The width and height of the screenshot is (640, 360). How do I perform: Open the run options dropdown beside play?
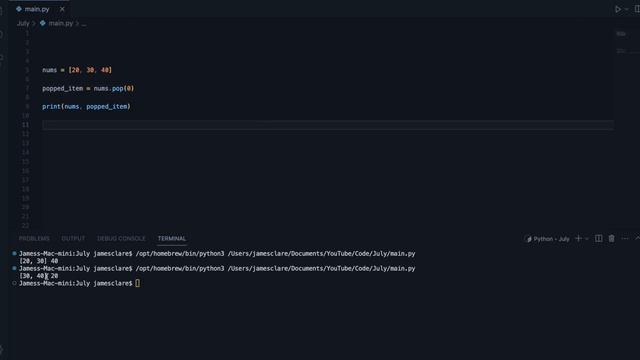pos(627,9)
